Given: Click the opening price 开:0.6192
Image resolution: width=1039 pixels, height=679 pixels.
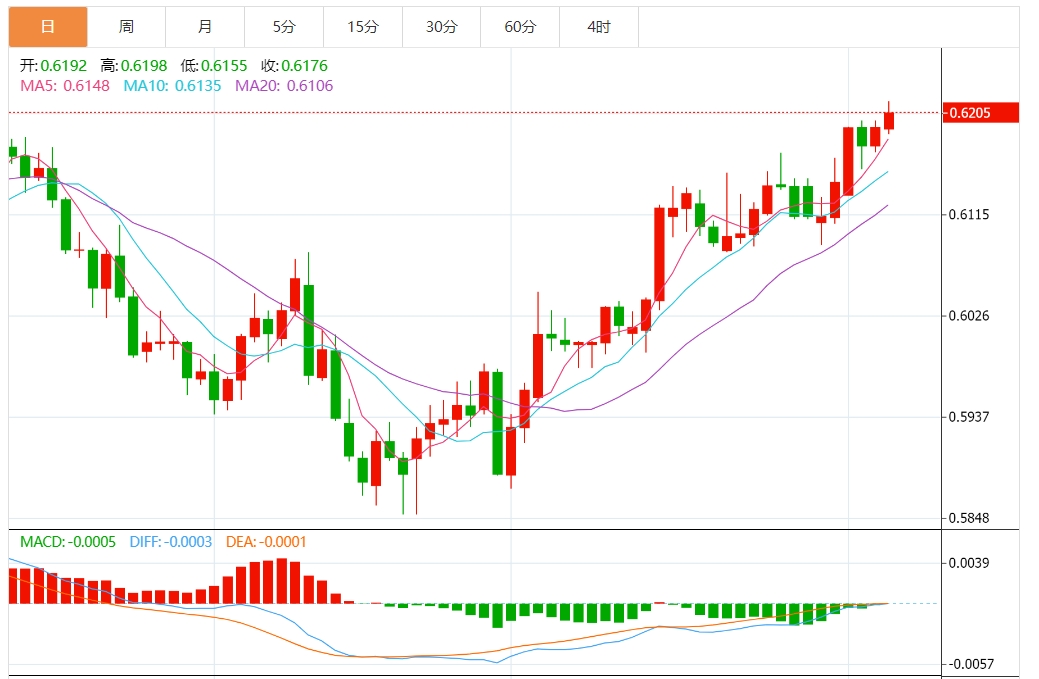Looking at the screenshot, I should (x=54, y=66).
